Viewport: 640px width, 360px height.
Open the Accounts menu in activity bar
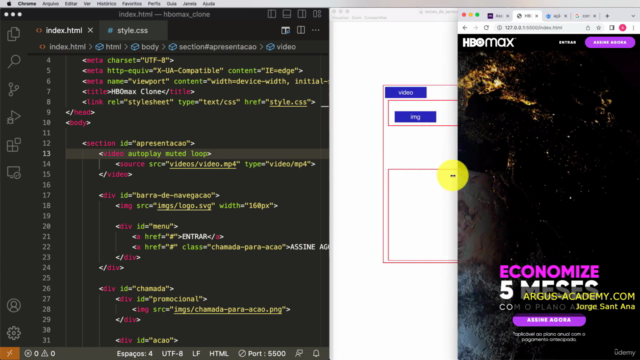coord(13,305)
